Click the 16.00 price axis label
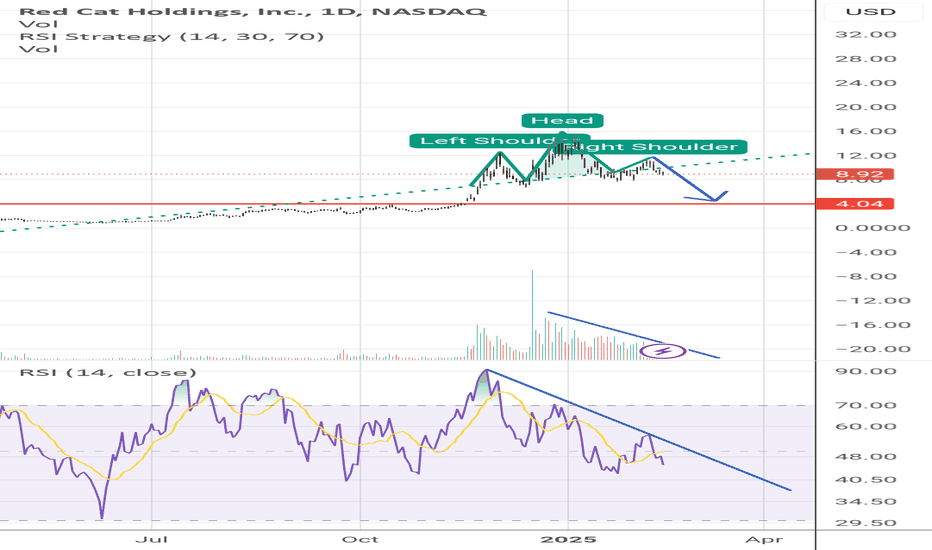 coord(865,131)
